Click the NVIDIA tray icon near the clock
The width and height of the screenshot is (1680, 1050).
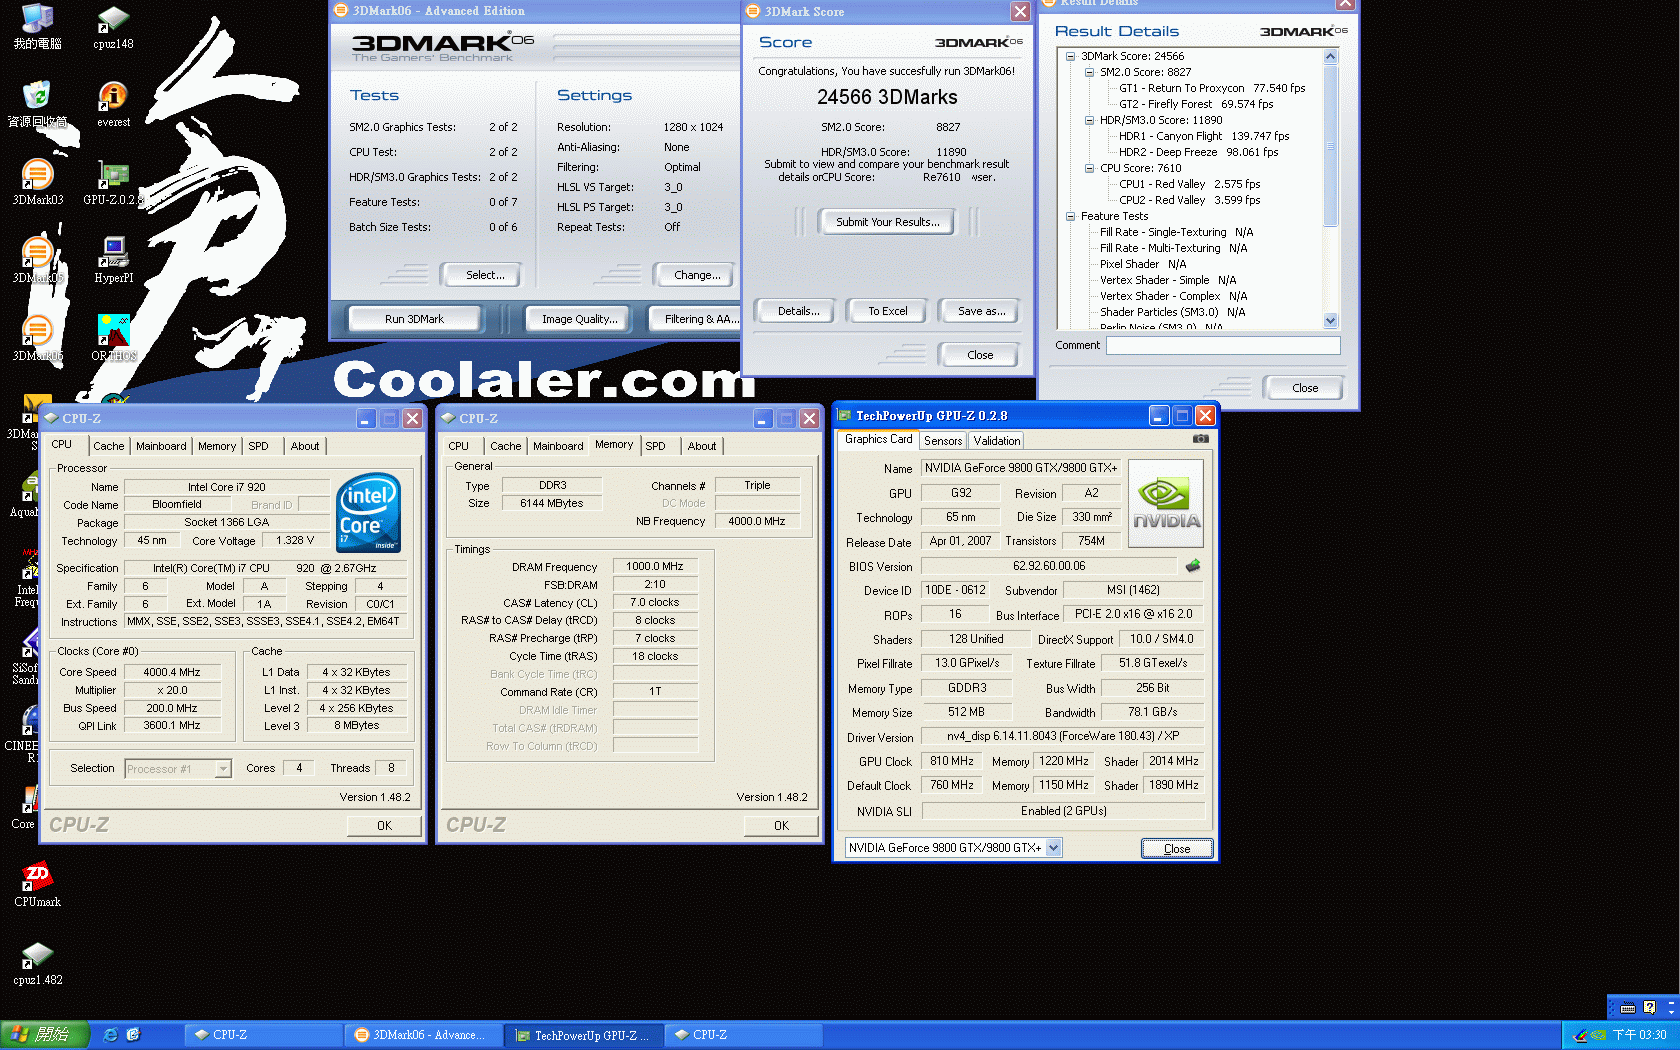click(x=1598, y=1035)
